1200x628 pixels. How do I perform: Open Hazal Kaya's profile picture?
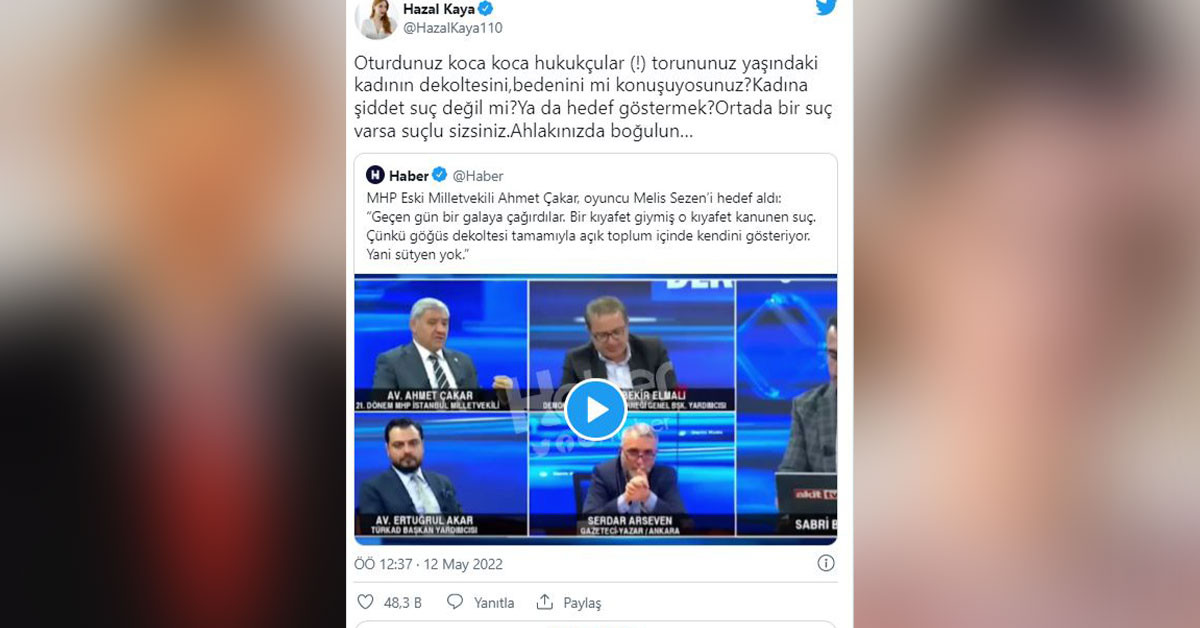click(376, 18)
